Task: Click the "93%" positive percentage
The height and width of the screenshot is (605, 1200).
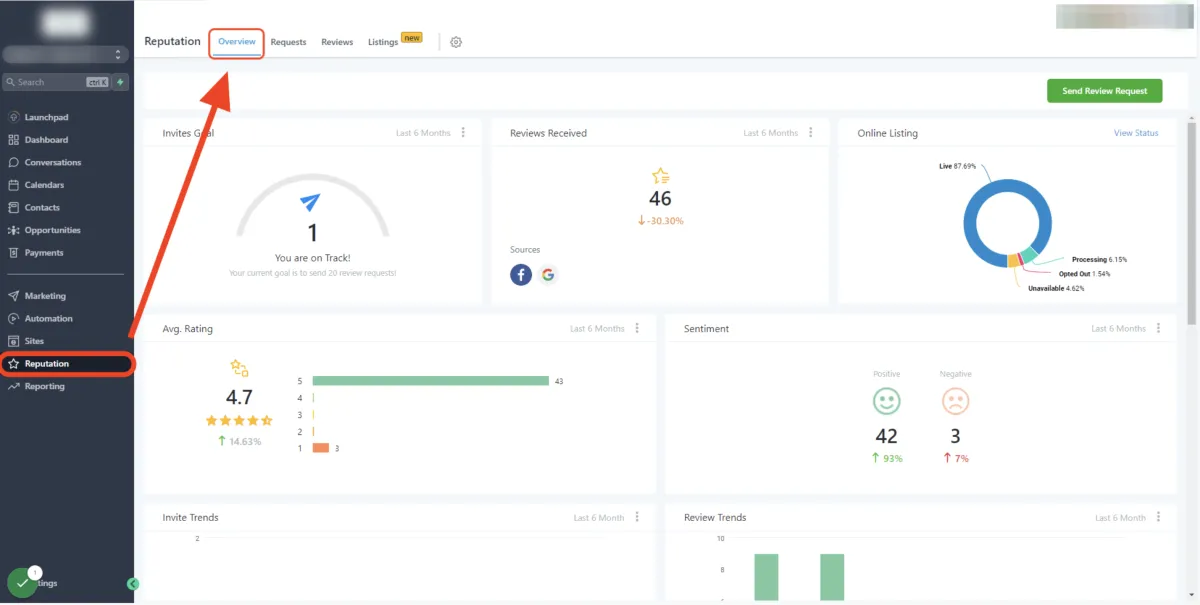Action: tap(894, 458)
